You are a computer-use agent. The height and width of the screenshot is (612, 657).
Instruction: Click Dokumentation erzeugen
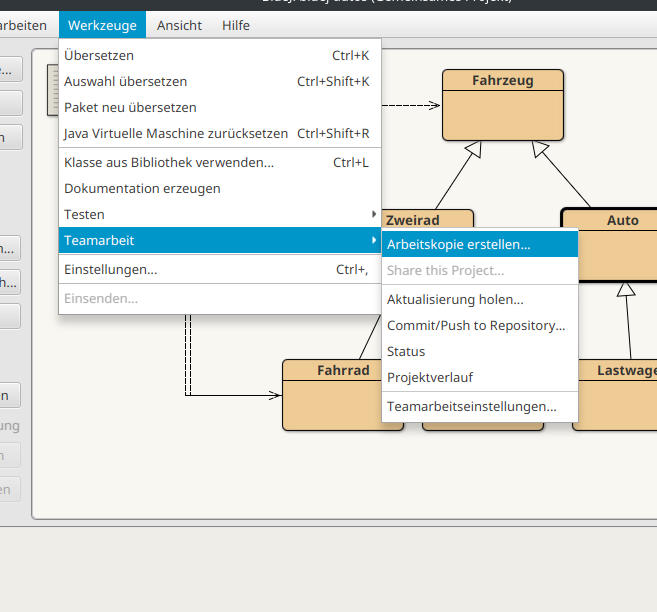(x=220, y=188)
